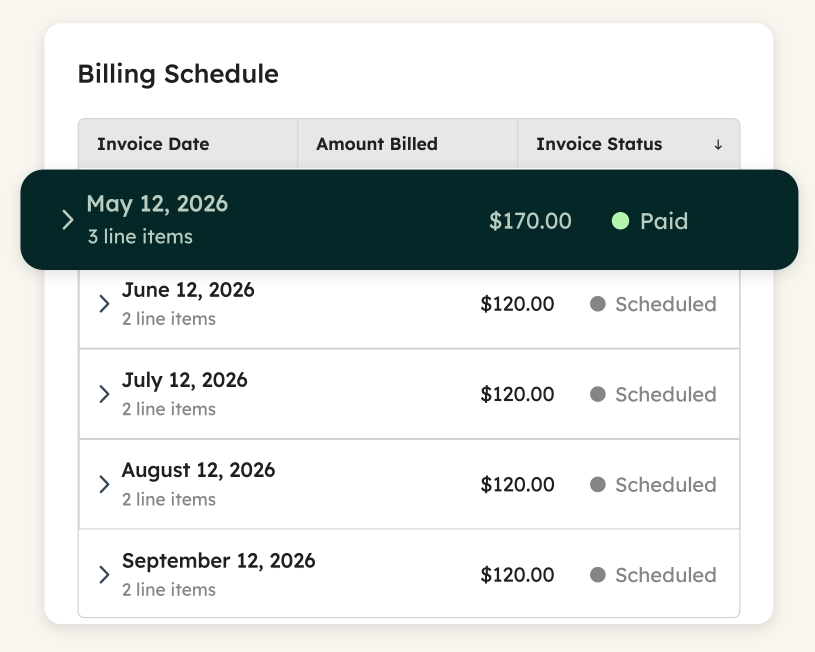The height and width of the screenshot is (652, 815).
Task: Click the September 12, 2026 date text
Action: tap(218, 561)
